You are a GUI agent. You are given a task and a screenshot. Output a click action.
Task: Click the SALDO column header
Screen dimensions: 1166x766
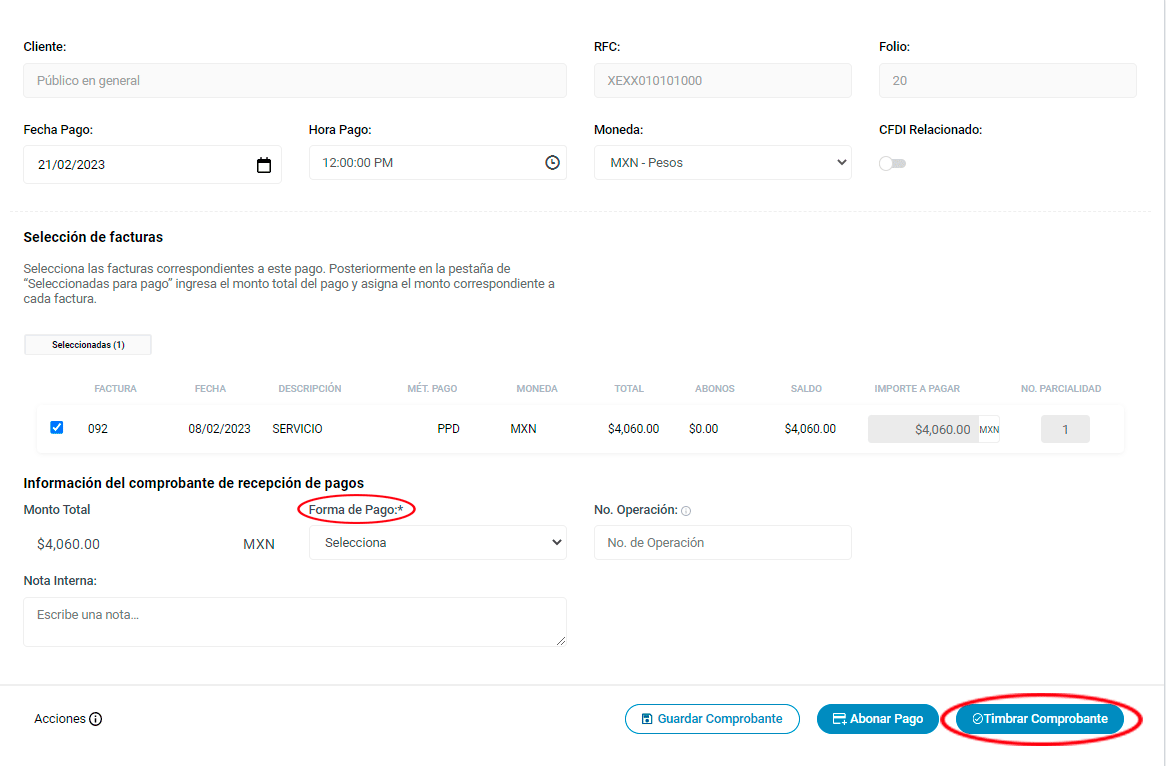806,389
